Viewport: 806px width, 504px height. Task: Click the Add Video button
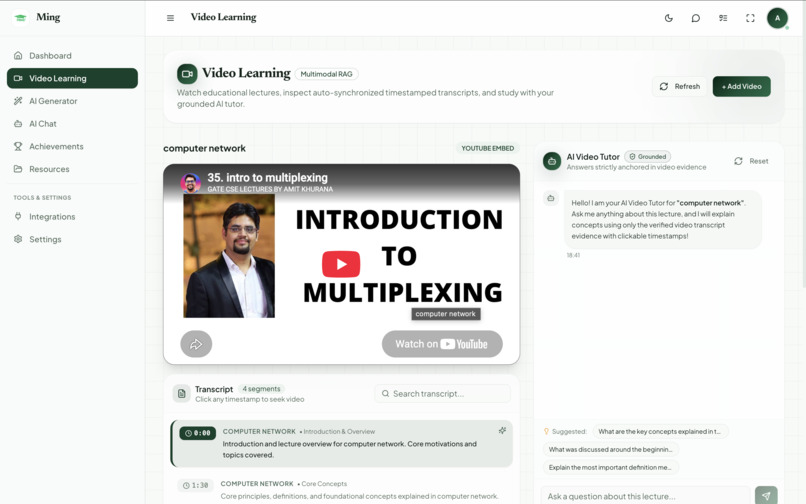tap(741, 86)
